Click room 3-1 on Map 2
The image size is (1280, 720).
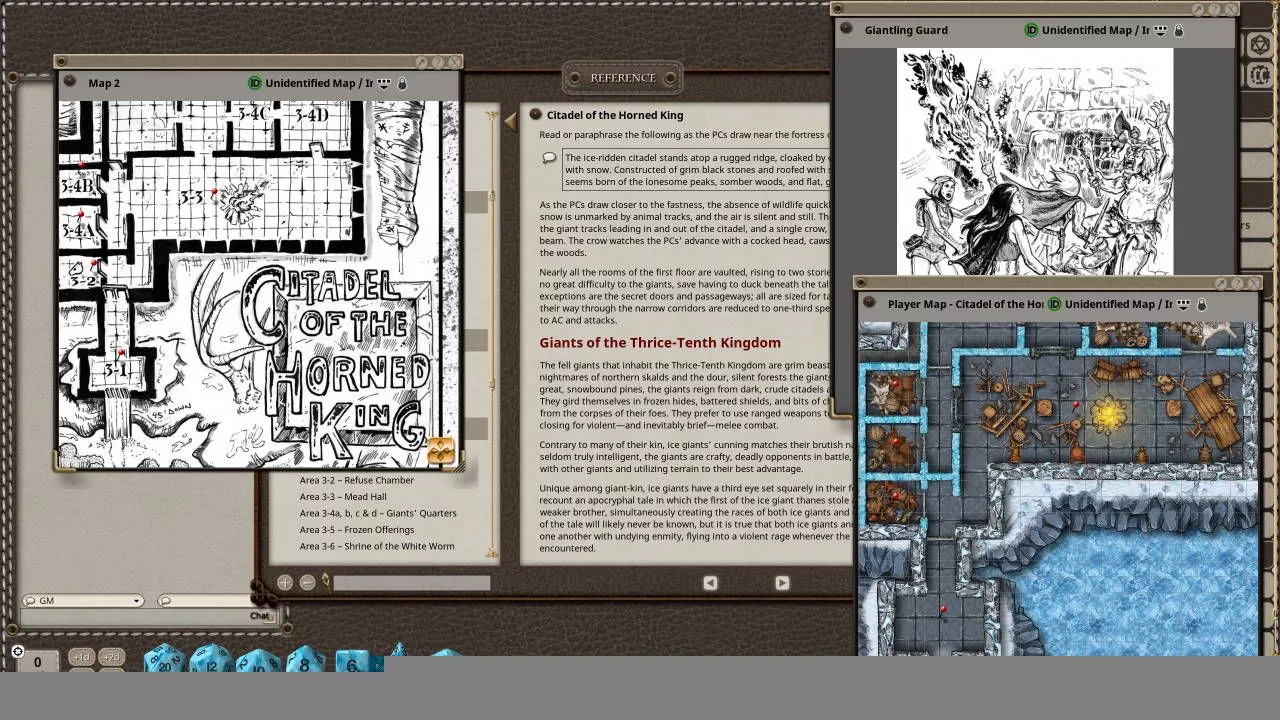pyautogui.click(x=116, y=370)
